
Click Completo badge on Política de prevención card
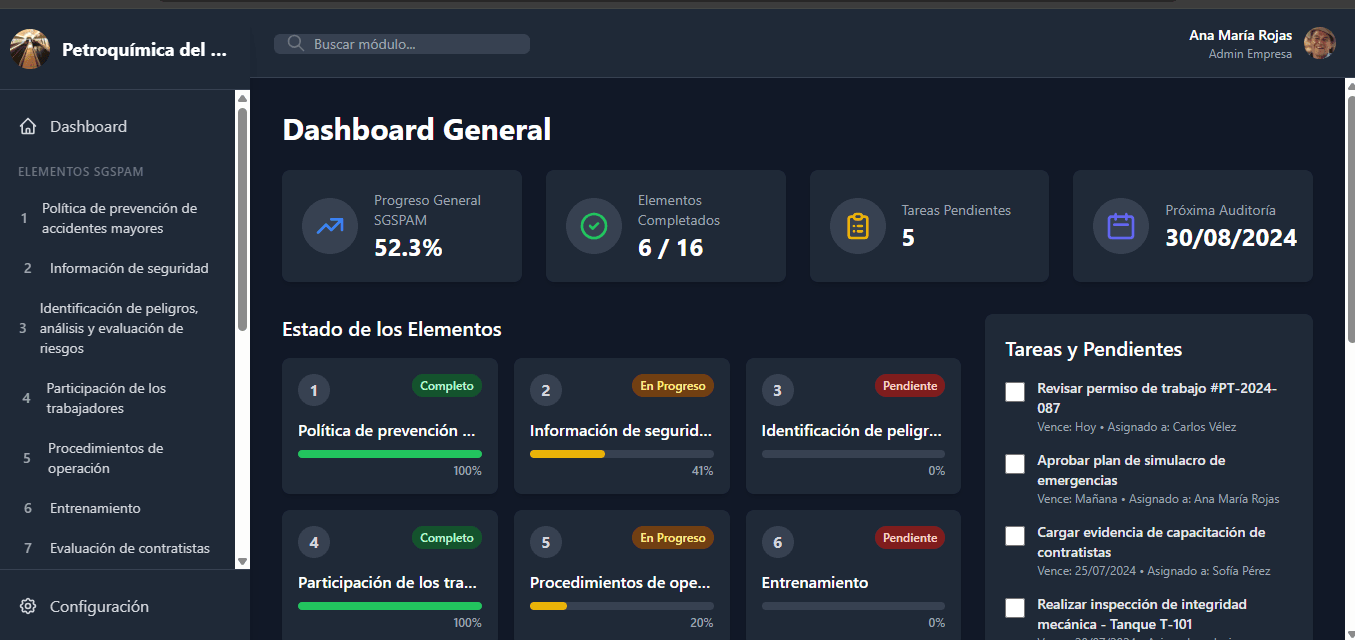point(447,386)
